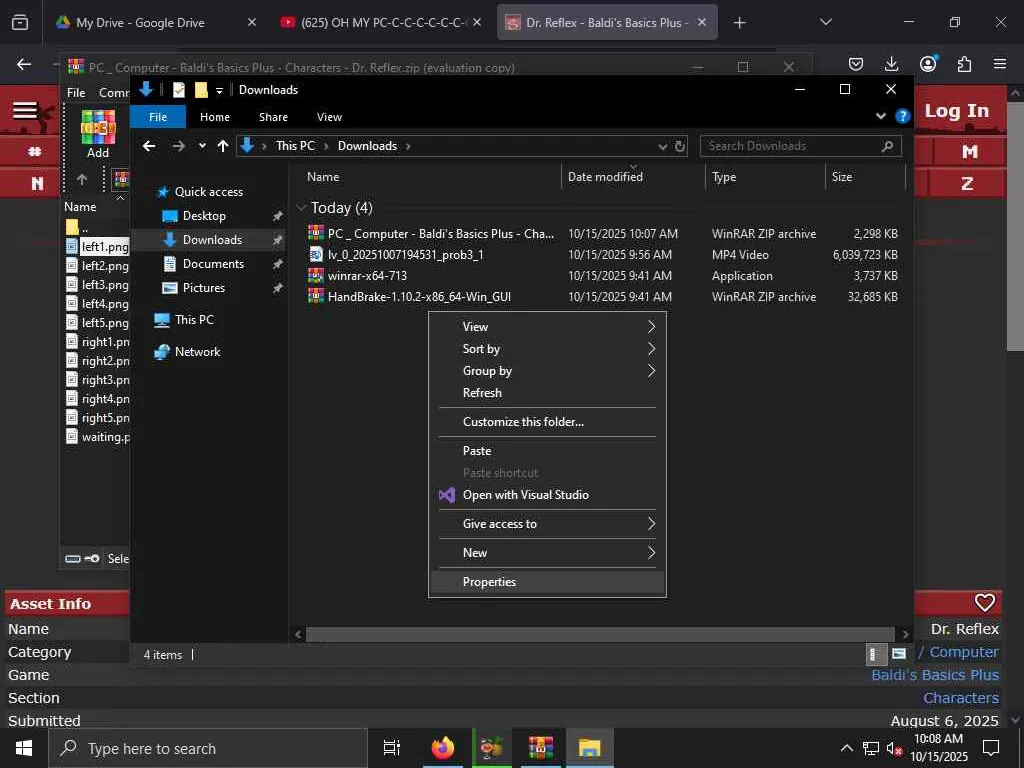
Task: Choose Paste in the context menu
Action: (x=547, y=451)
